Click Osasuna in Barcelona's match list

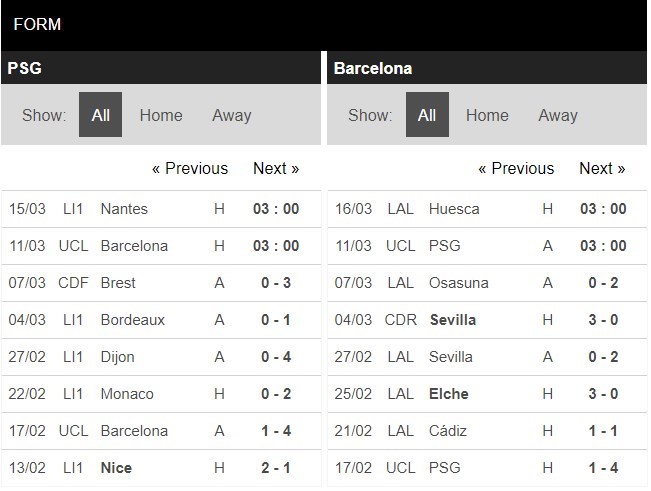click(458, 283)
